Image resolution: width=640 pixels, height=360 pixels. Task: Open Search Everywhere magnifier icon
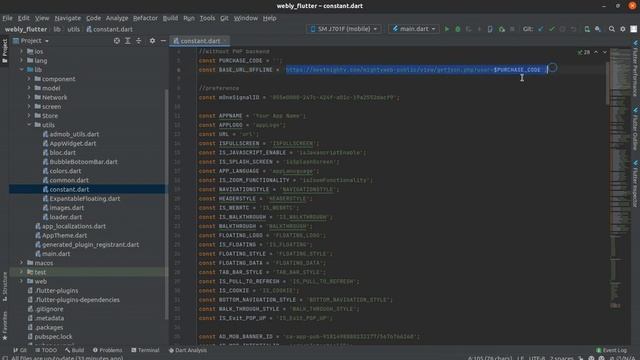tap(611, 29)
